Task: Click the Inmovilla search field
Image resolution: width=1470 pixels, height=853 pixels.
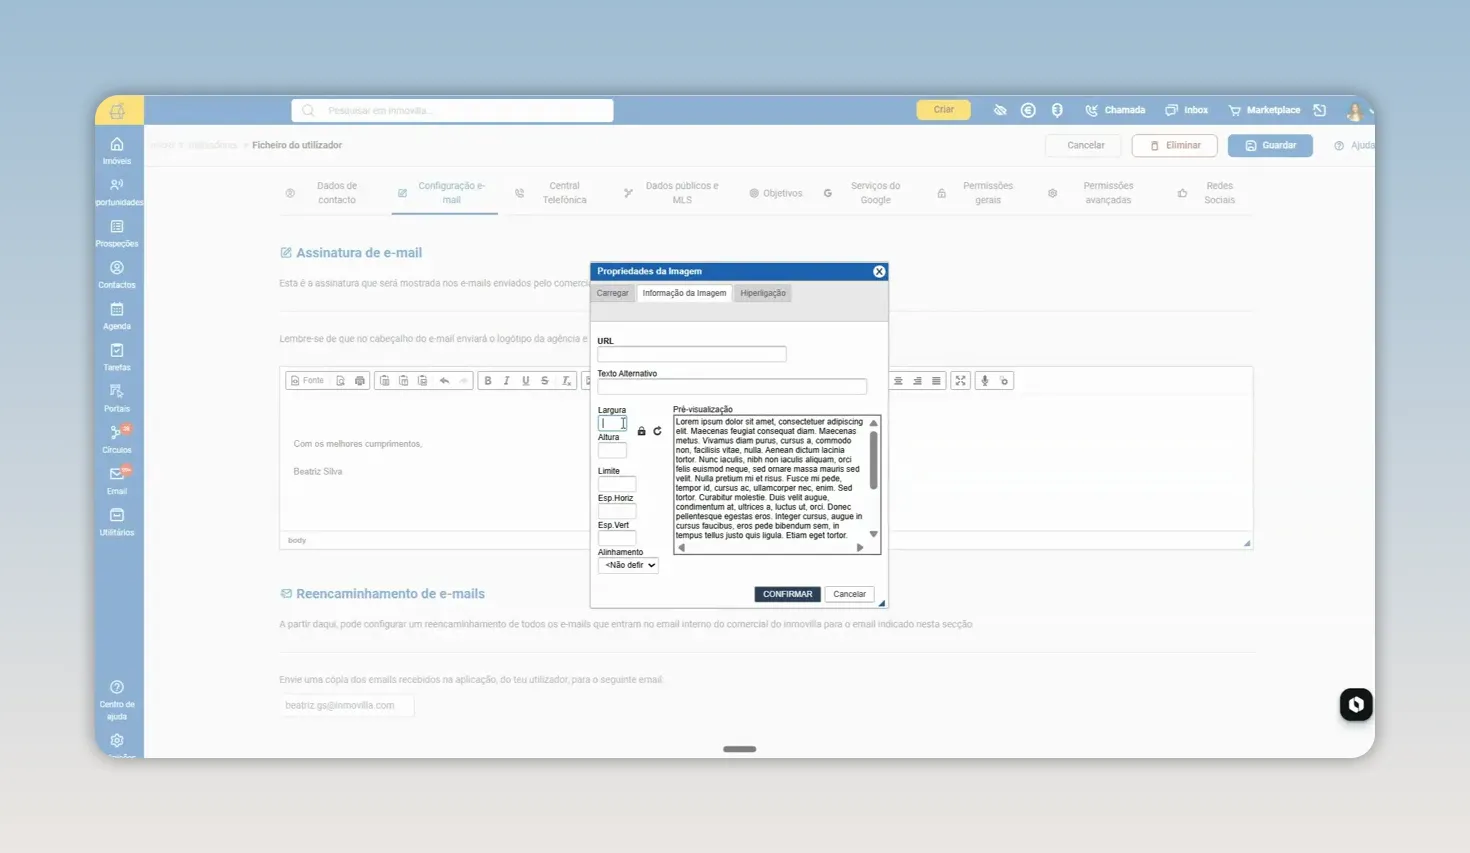Action: click(x=452, y=110)
